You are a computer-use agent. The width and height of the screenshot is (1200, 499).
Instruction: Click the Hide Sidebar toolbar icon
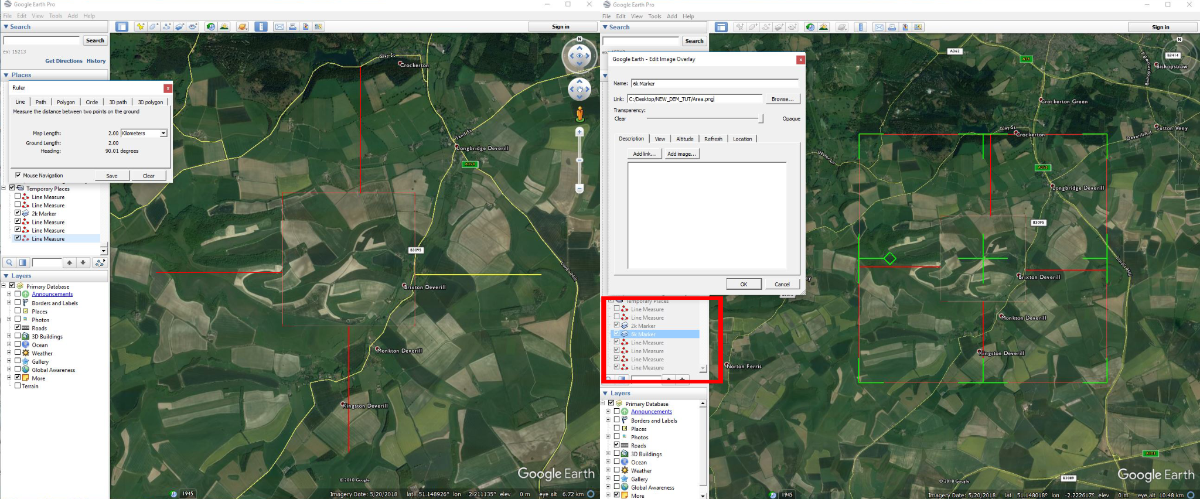point(122,26)
